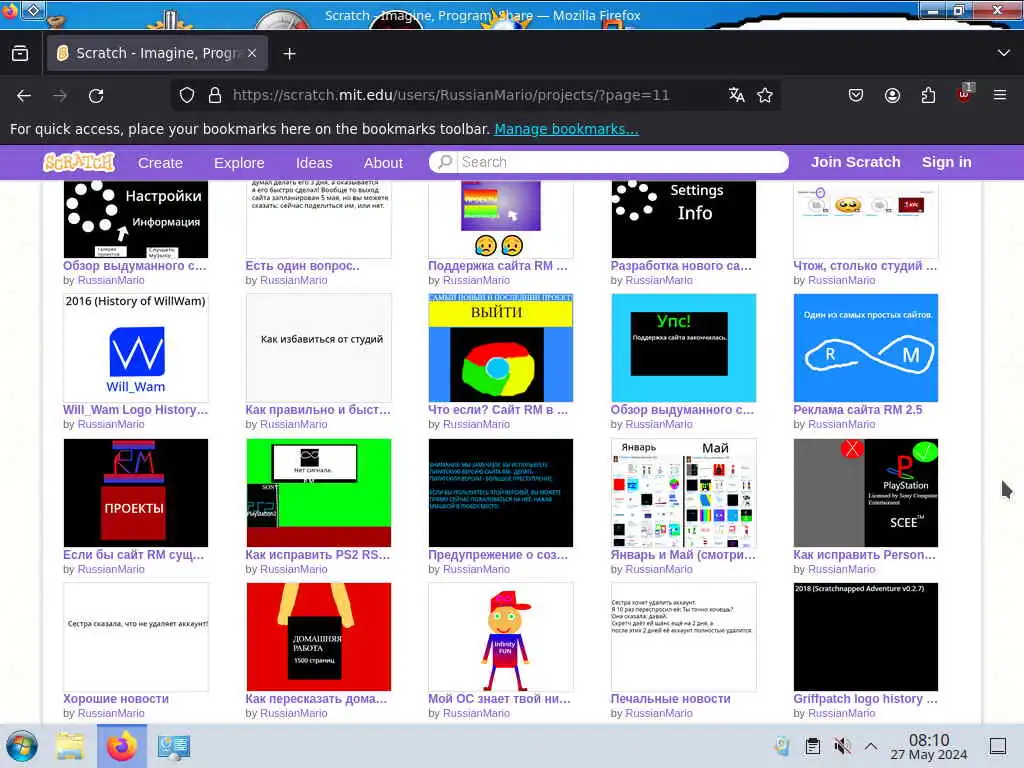1024x768 pixels.
Task: Open project title Есть один вопрос..
Action: pos(302,266)
